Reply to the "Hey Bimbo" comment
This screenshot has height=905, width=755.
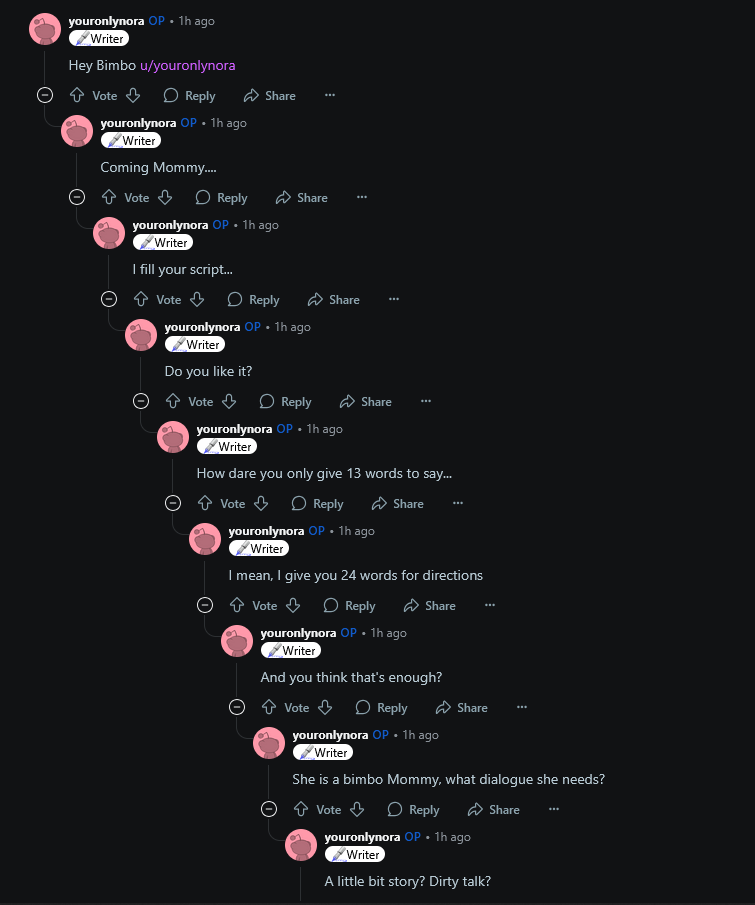pyautogui.click(x=189, y=95)
